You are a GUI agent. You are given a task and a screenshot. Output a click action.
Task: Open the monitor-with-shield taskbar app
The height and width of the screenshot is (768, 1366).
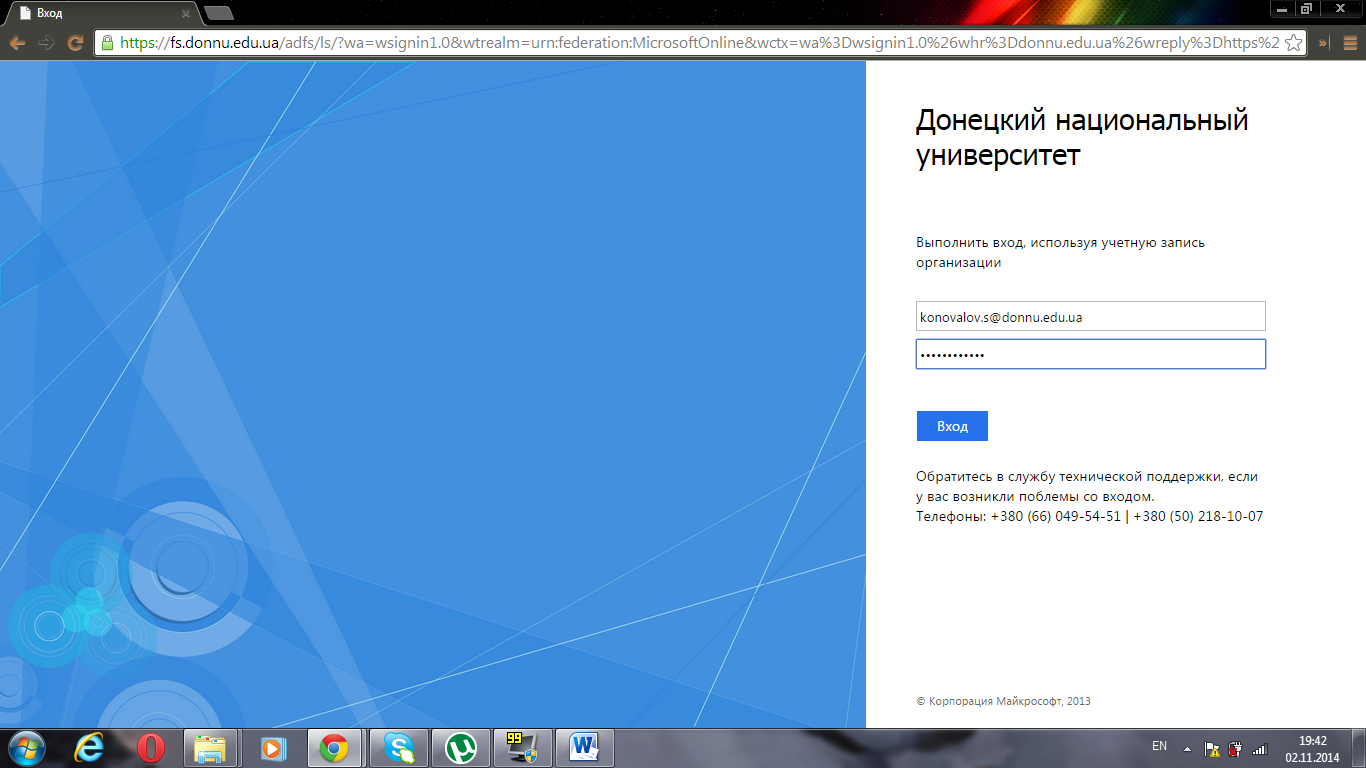[522, 747]
